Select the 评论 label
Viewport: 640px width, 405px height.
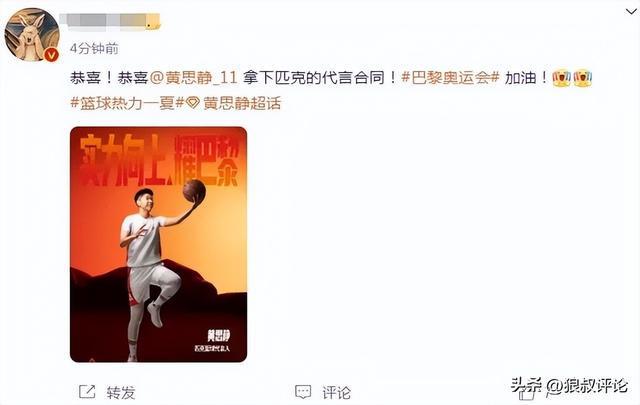pos(336,393)
